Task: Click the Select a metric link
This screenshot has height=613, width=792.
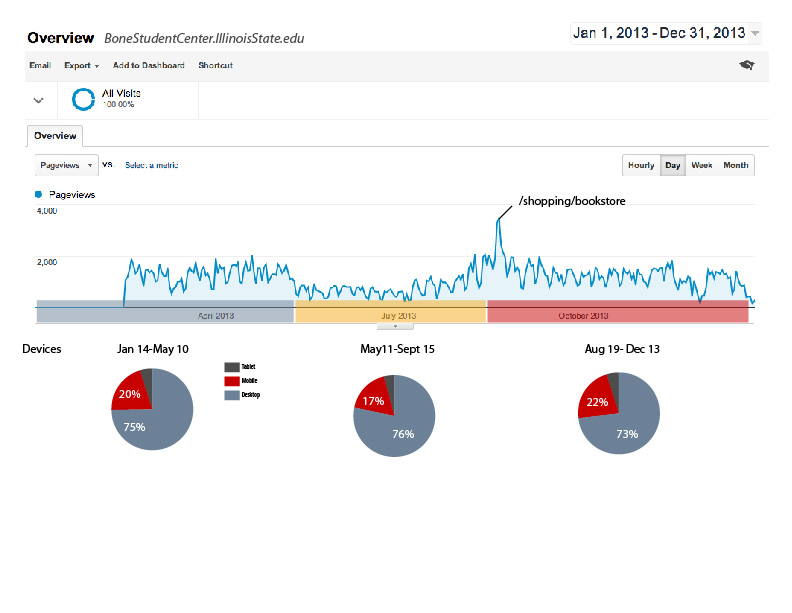Action: [x=152, y=165]
